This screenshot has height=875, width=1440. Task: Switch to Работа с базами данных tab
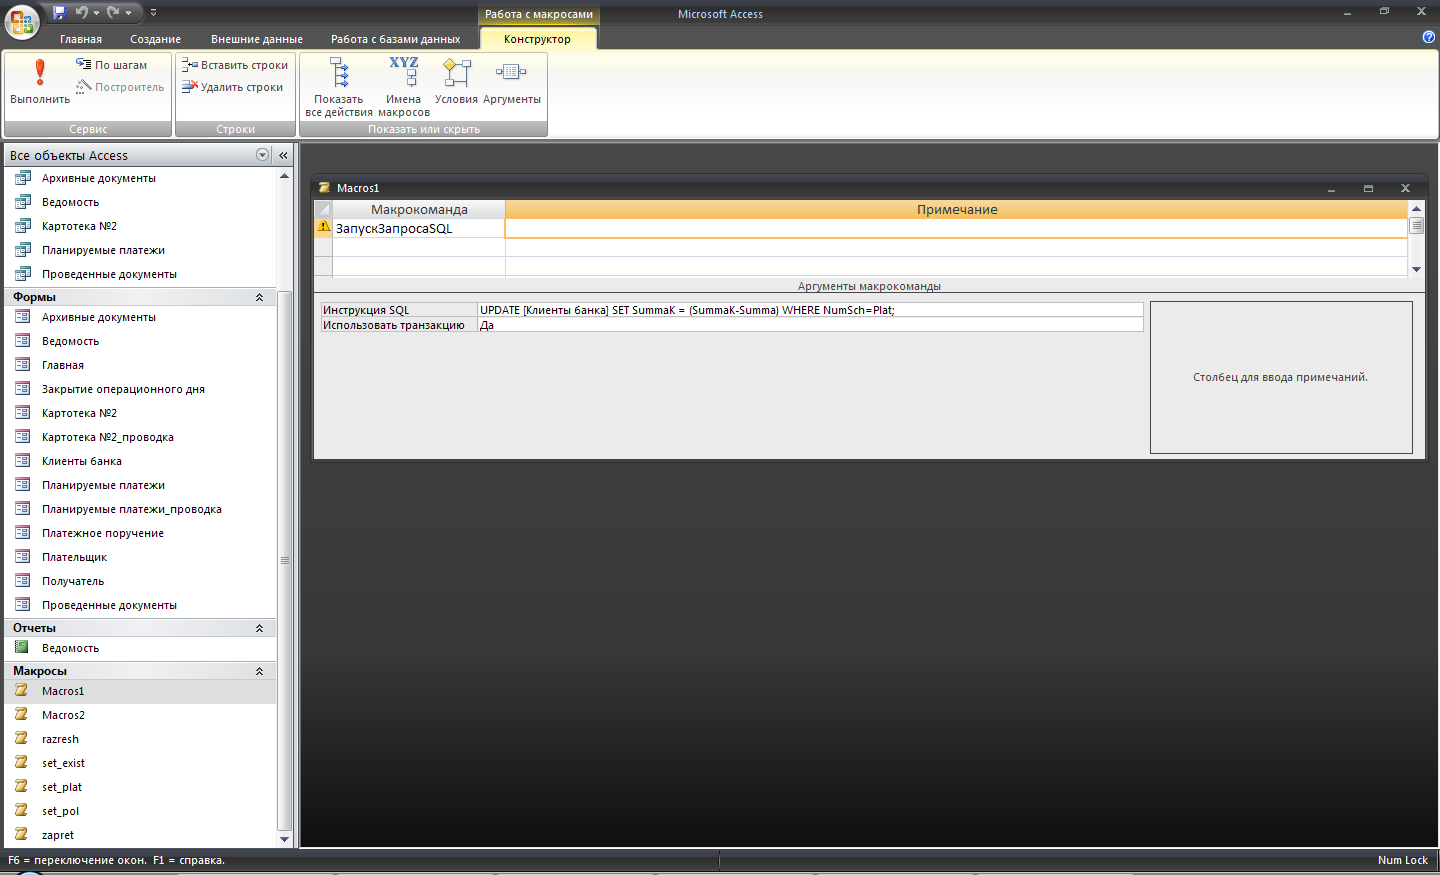click(396, 39)
